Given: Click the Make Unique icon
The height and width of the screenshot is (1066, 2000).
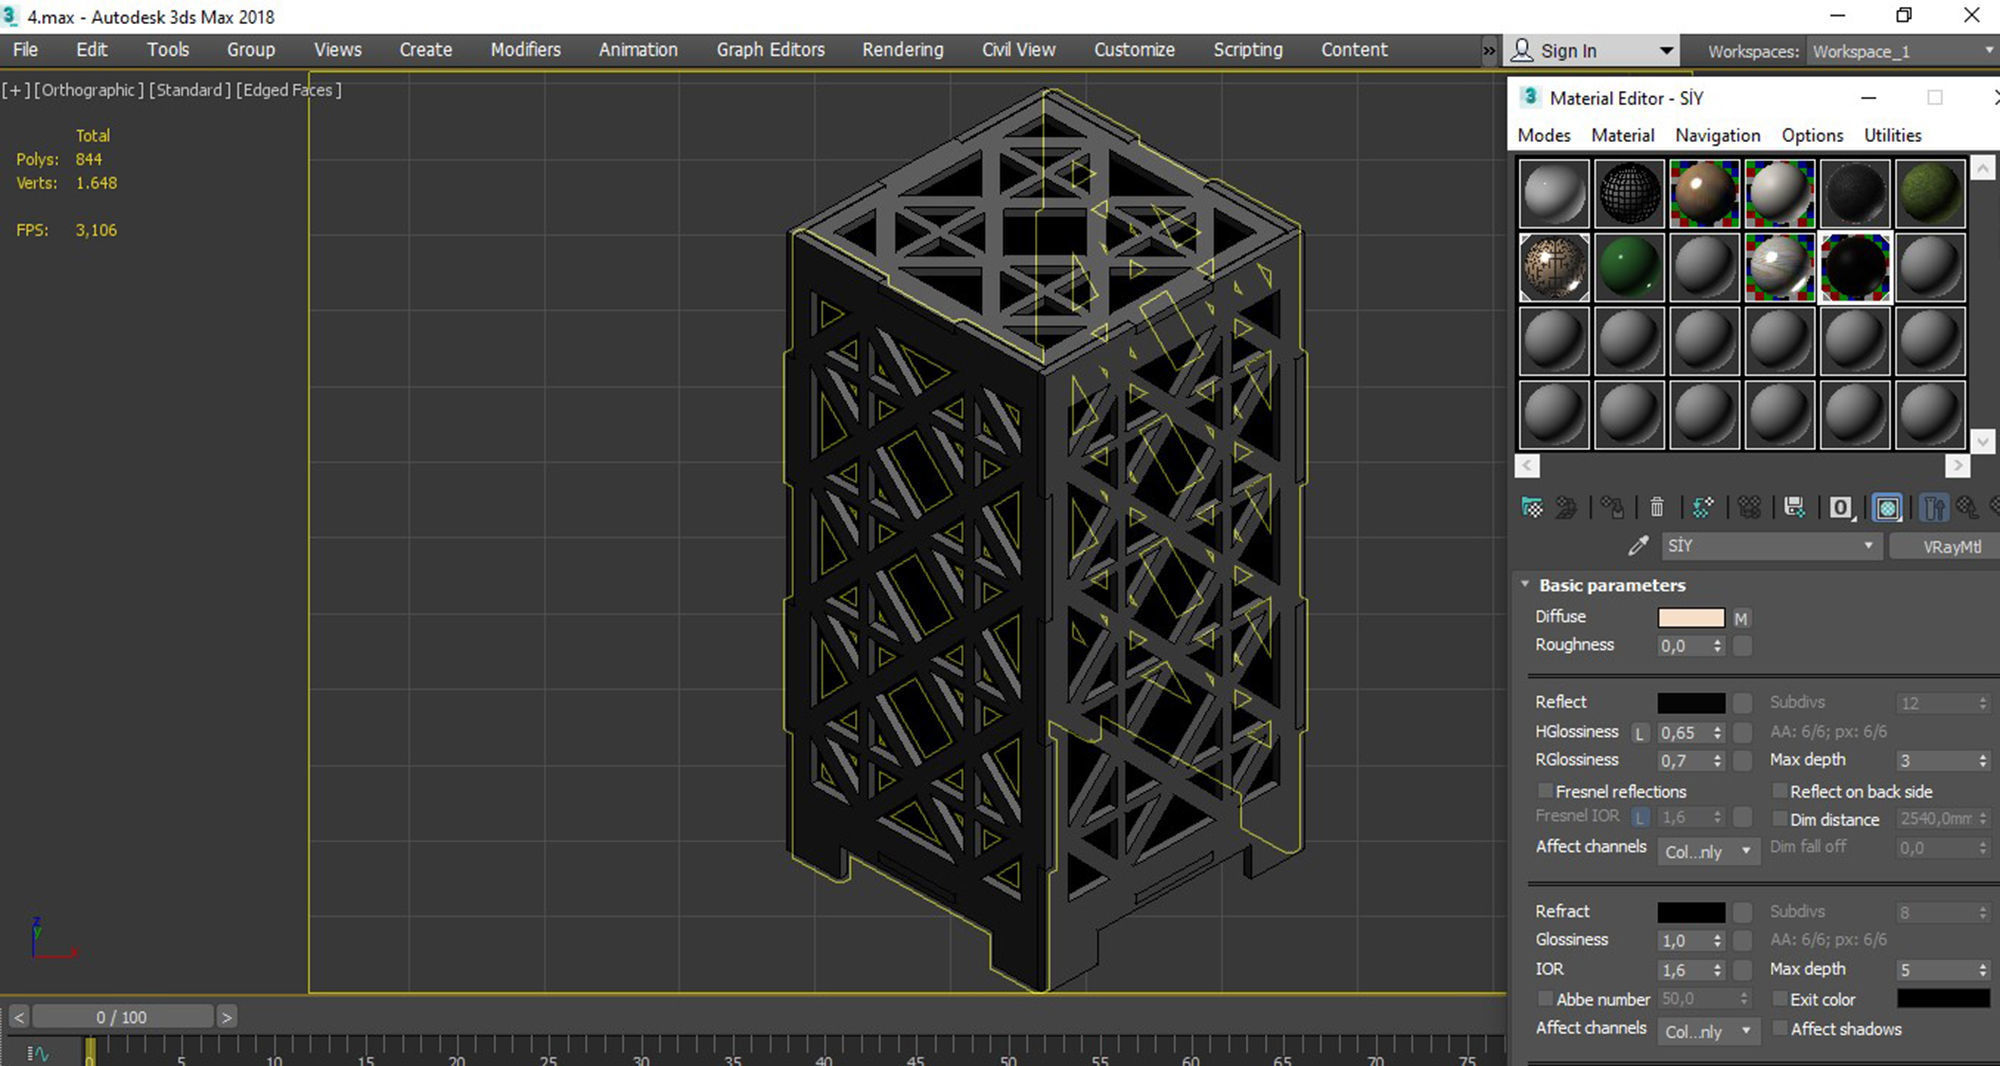Looking at the screenshot, I should click(x=1749, y=508).
